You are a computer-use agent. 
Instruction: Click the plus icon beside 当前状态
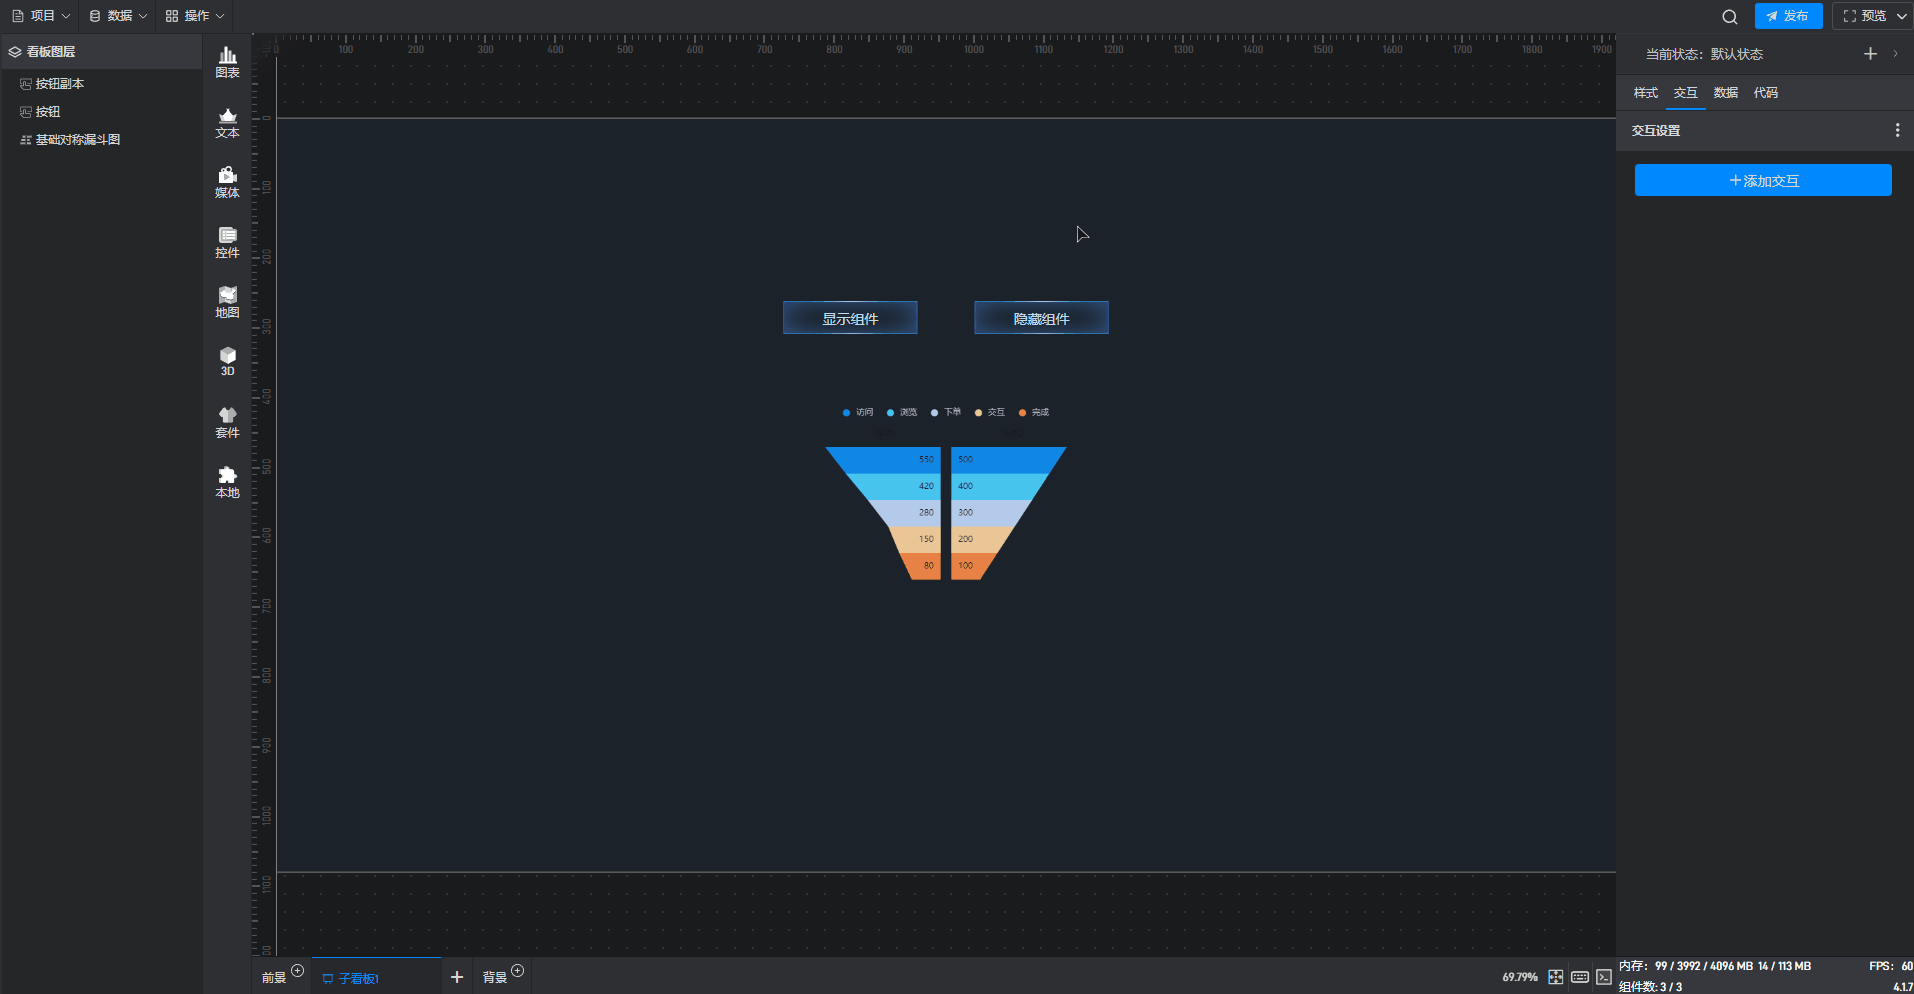click(x=1870, y=54)
